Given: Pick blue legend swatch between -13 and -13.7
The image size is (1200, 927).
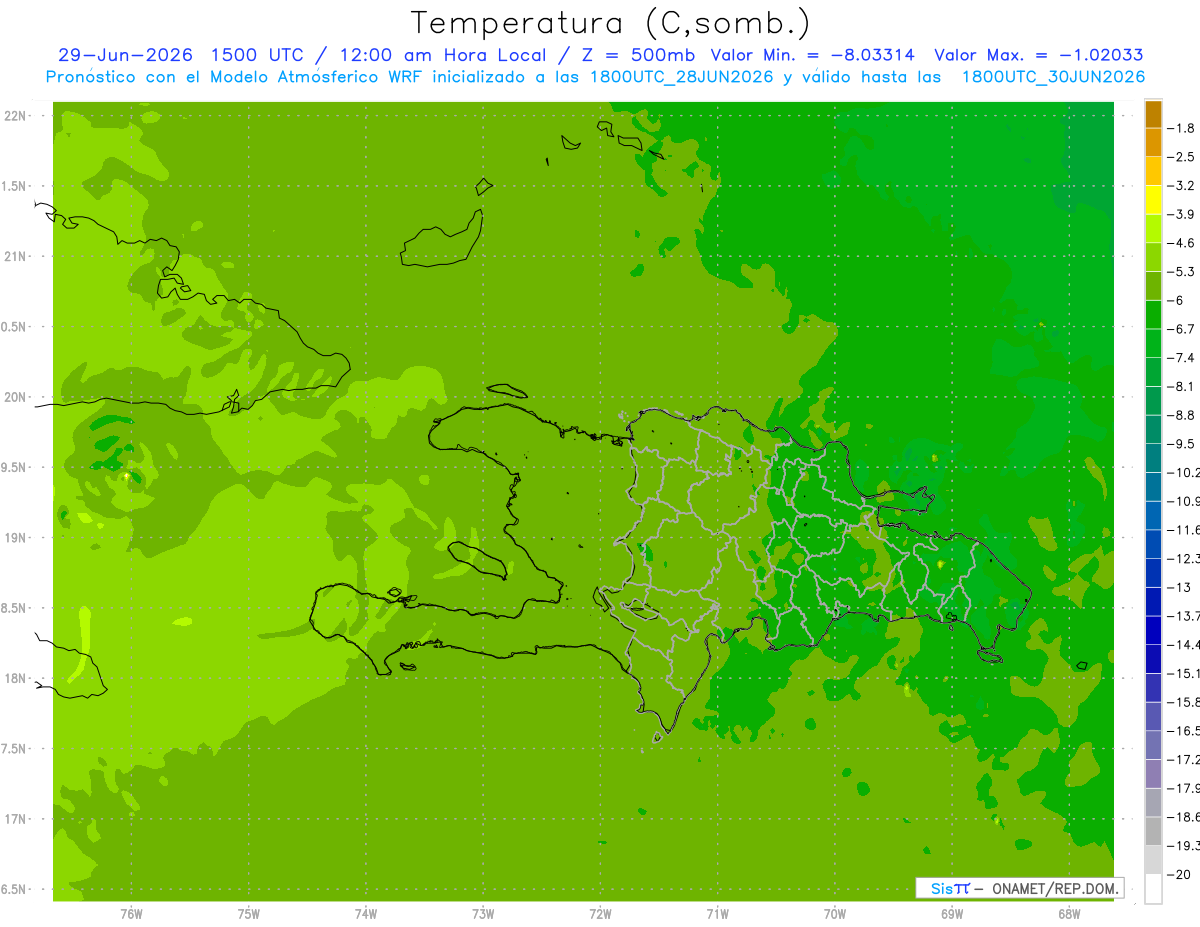Looking at the screenshot, I should click(x=1153, y=602).
